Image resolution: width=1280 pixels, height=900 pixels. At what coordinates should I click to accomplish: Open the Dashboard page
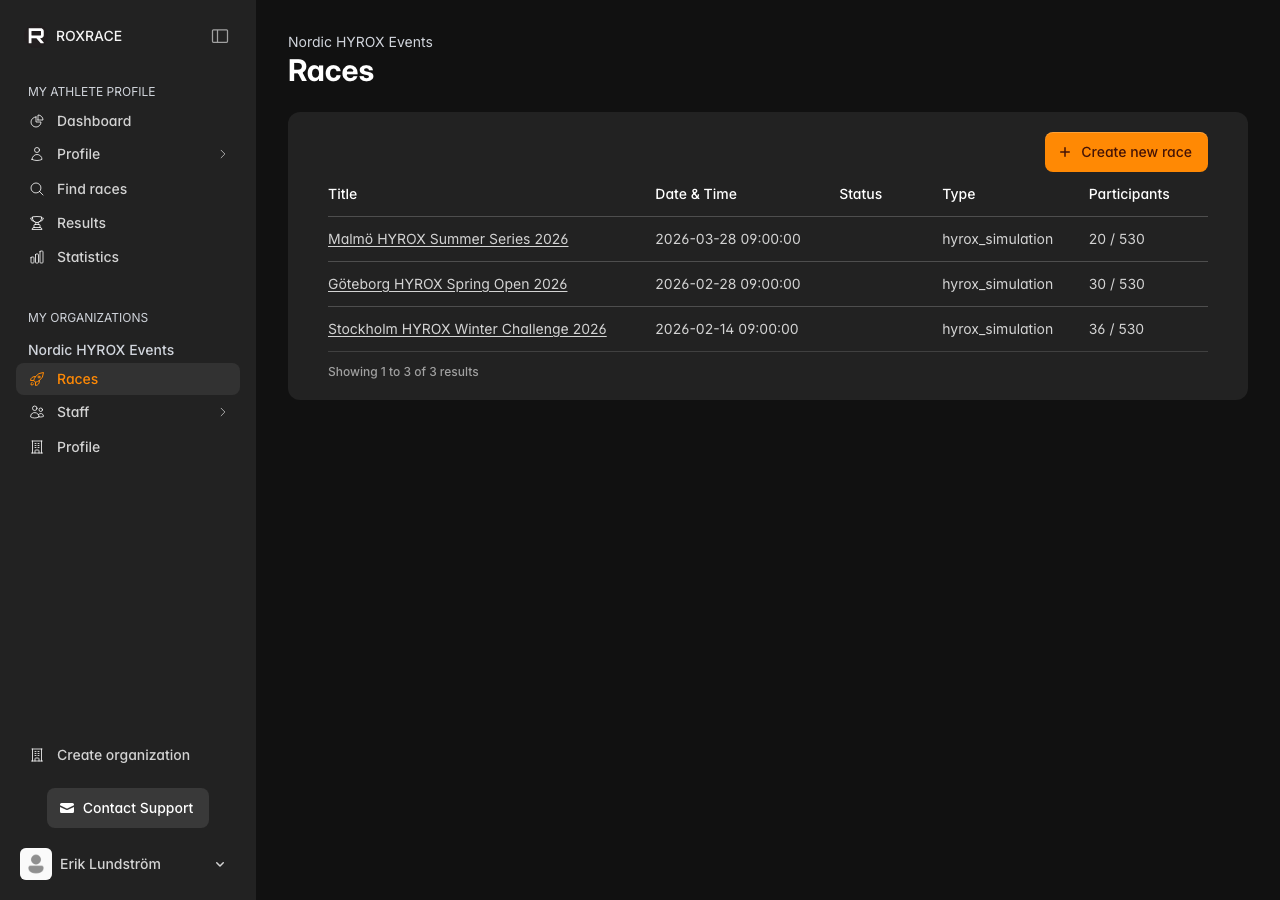tap(128, 121)
